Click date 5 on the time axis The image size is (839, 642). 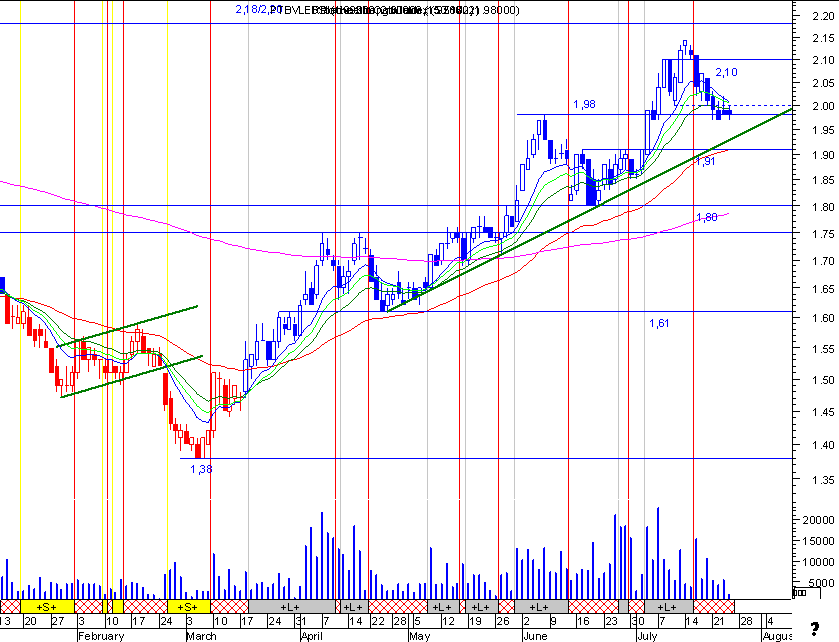(417, 621)
